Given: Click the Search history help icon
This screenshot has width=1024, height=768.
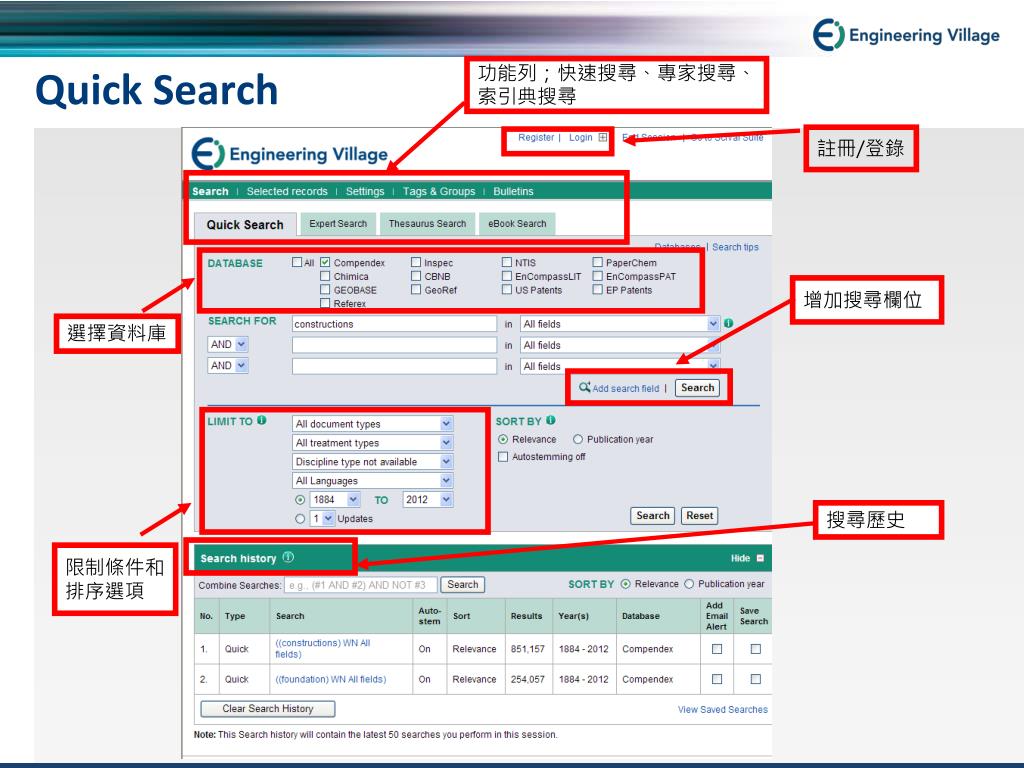Looking at the screenshot, I should pyautogui.click(x=288, y=558).
